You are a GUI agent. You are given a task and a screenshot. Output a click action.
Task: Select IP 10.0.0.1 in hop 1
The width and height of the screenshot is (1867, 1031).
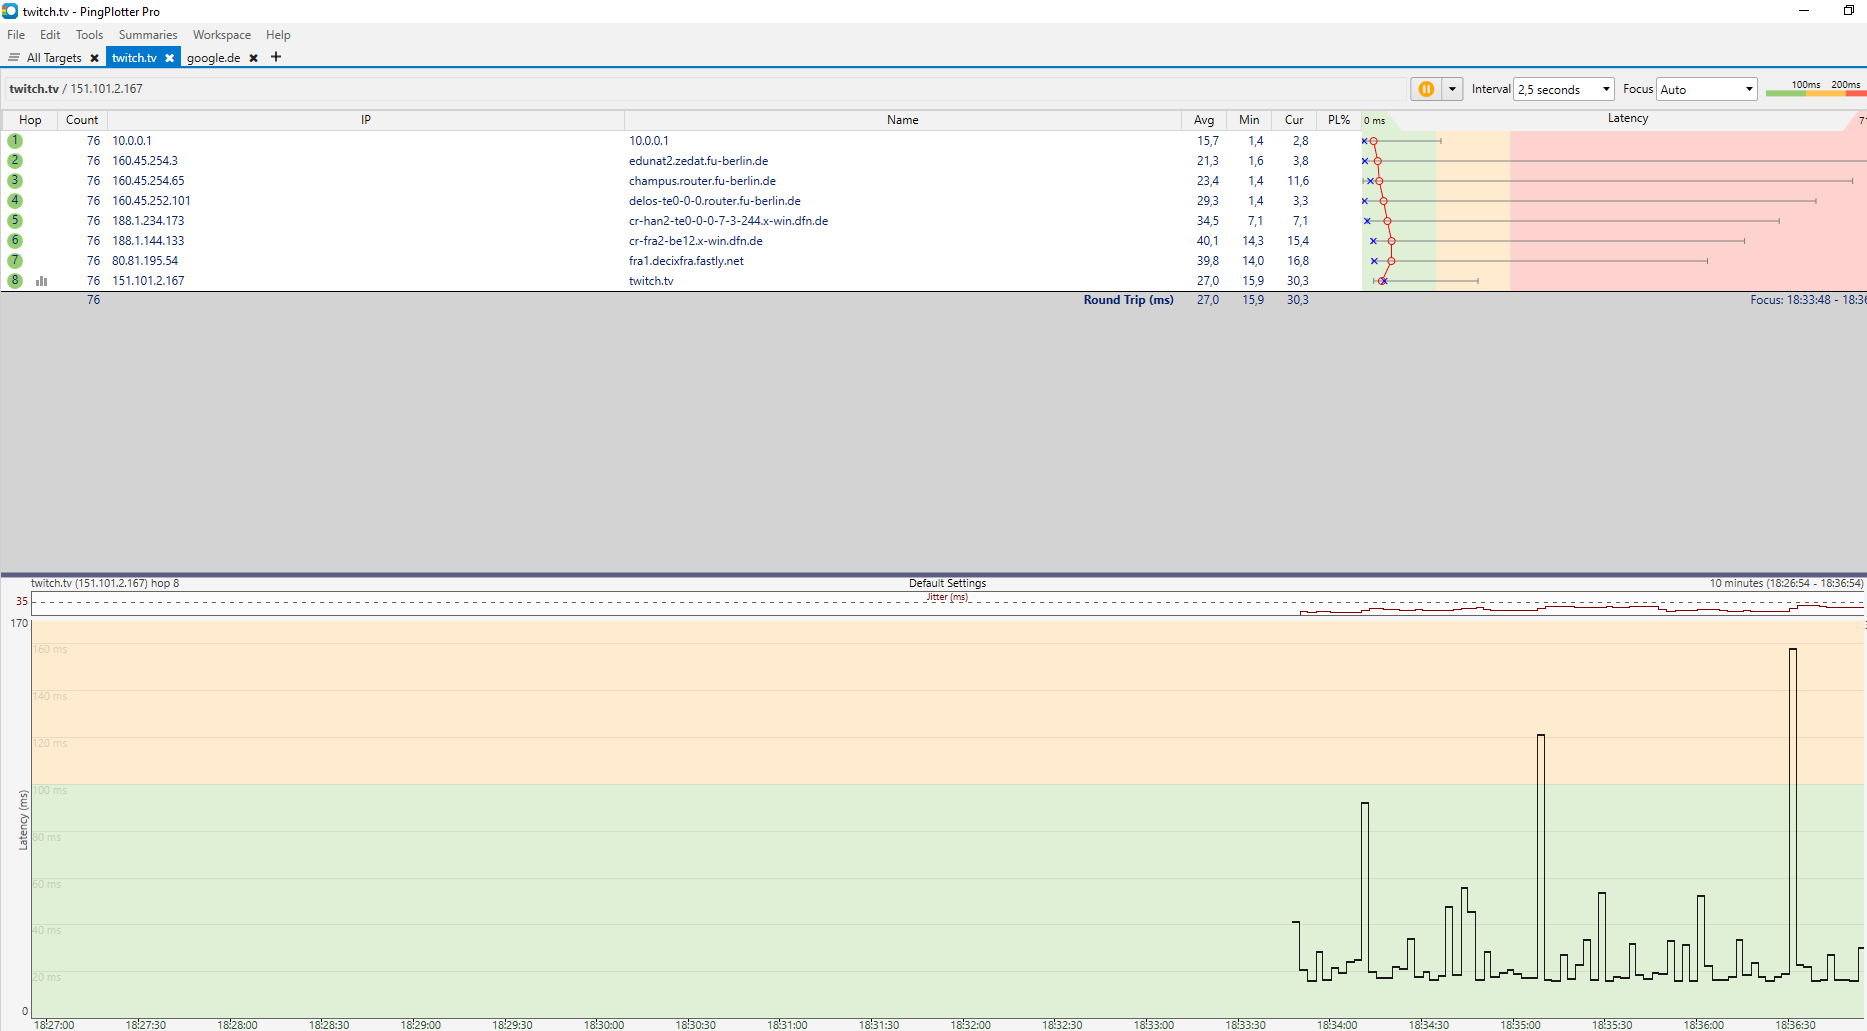pos(132,141)
